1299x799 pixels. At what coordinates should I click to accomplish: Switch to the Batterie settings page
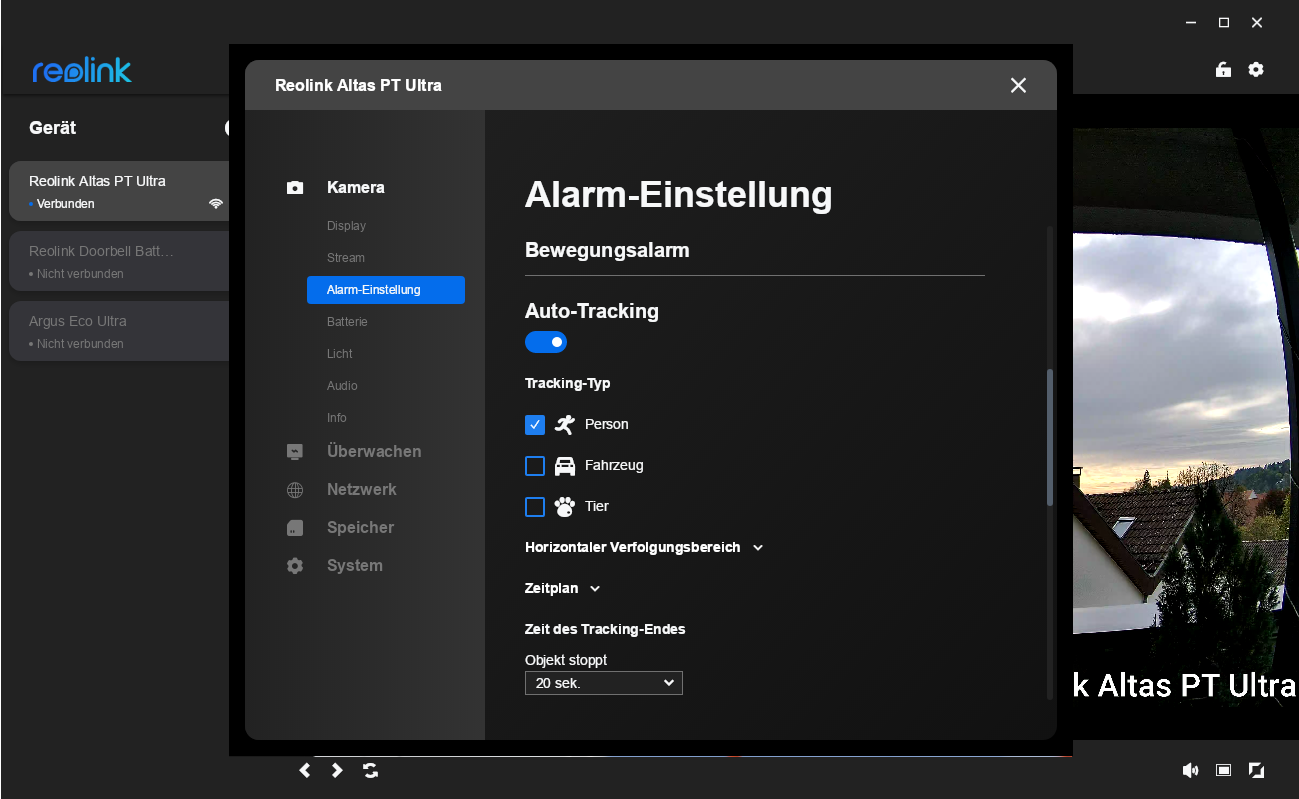tap(347, 322)
